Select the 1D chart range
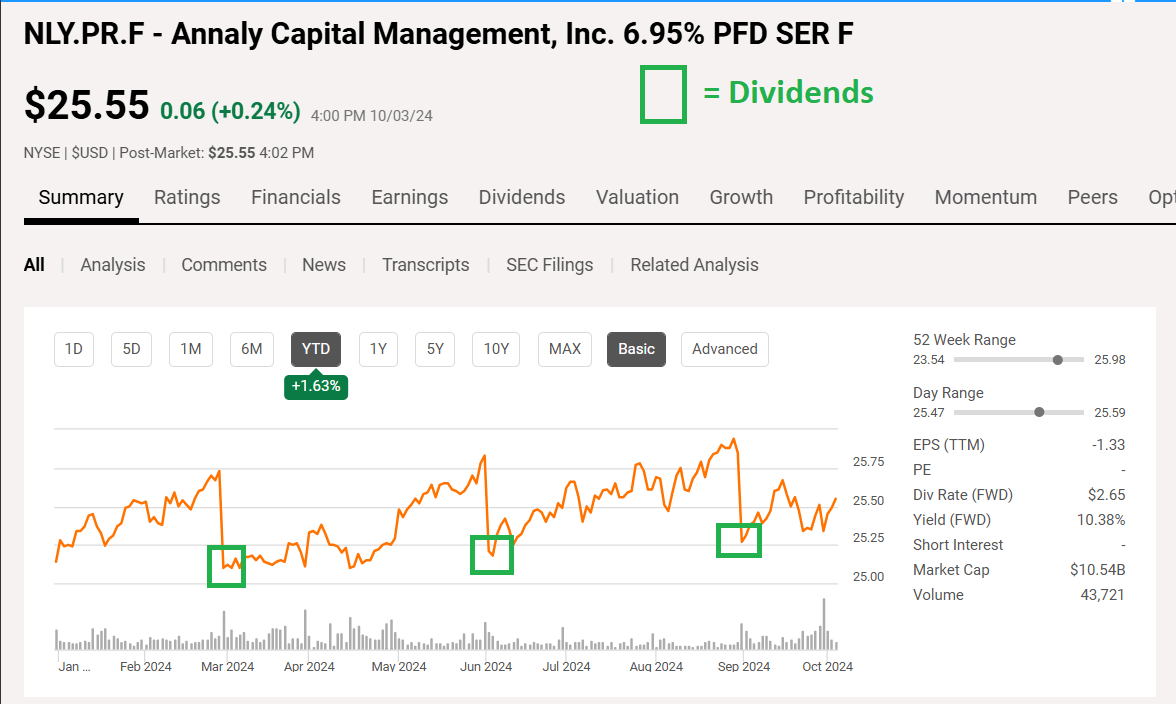Image resolution: width=1176 pixels, height=704 pixels. pyautogui.click(x=74, y=349)
